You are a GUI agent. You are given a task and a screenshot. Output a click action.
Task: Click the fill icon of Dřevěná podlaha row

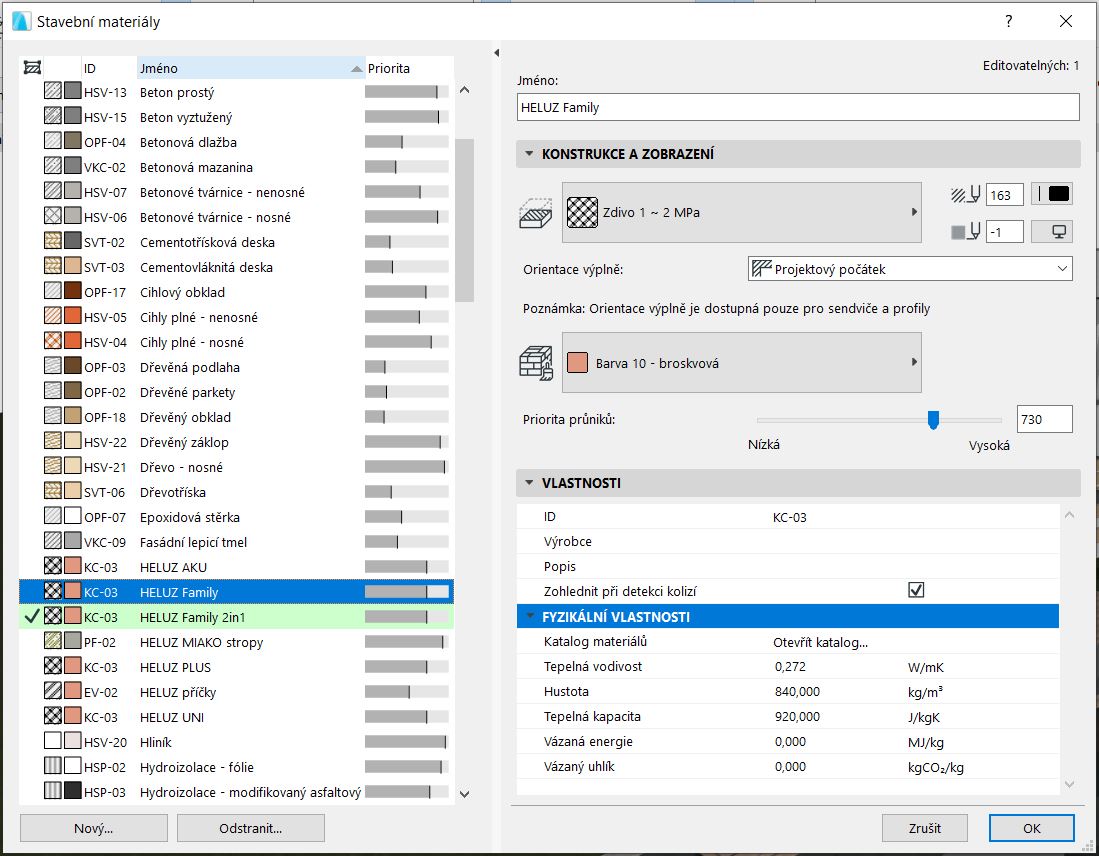[53, 367]
